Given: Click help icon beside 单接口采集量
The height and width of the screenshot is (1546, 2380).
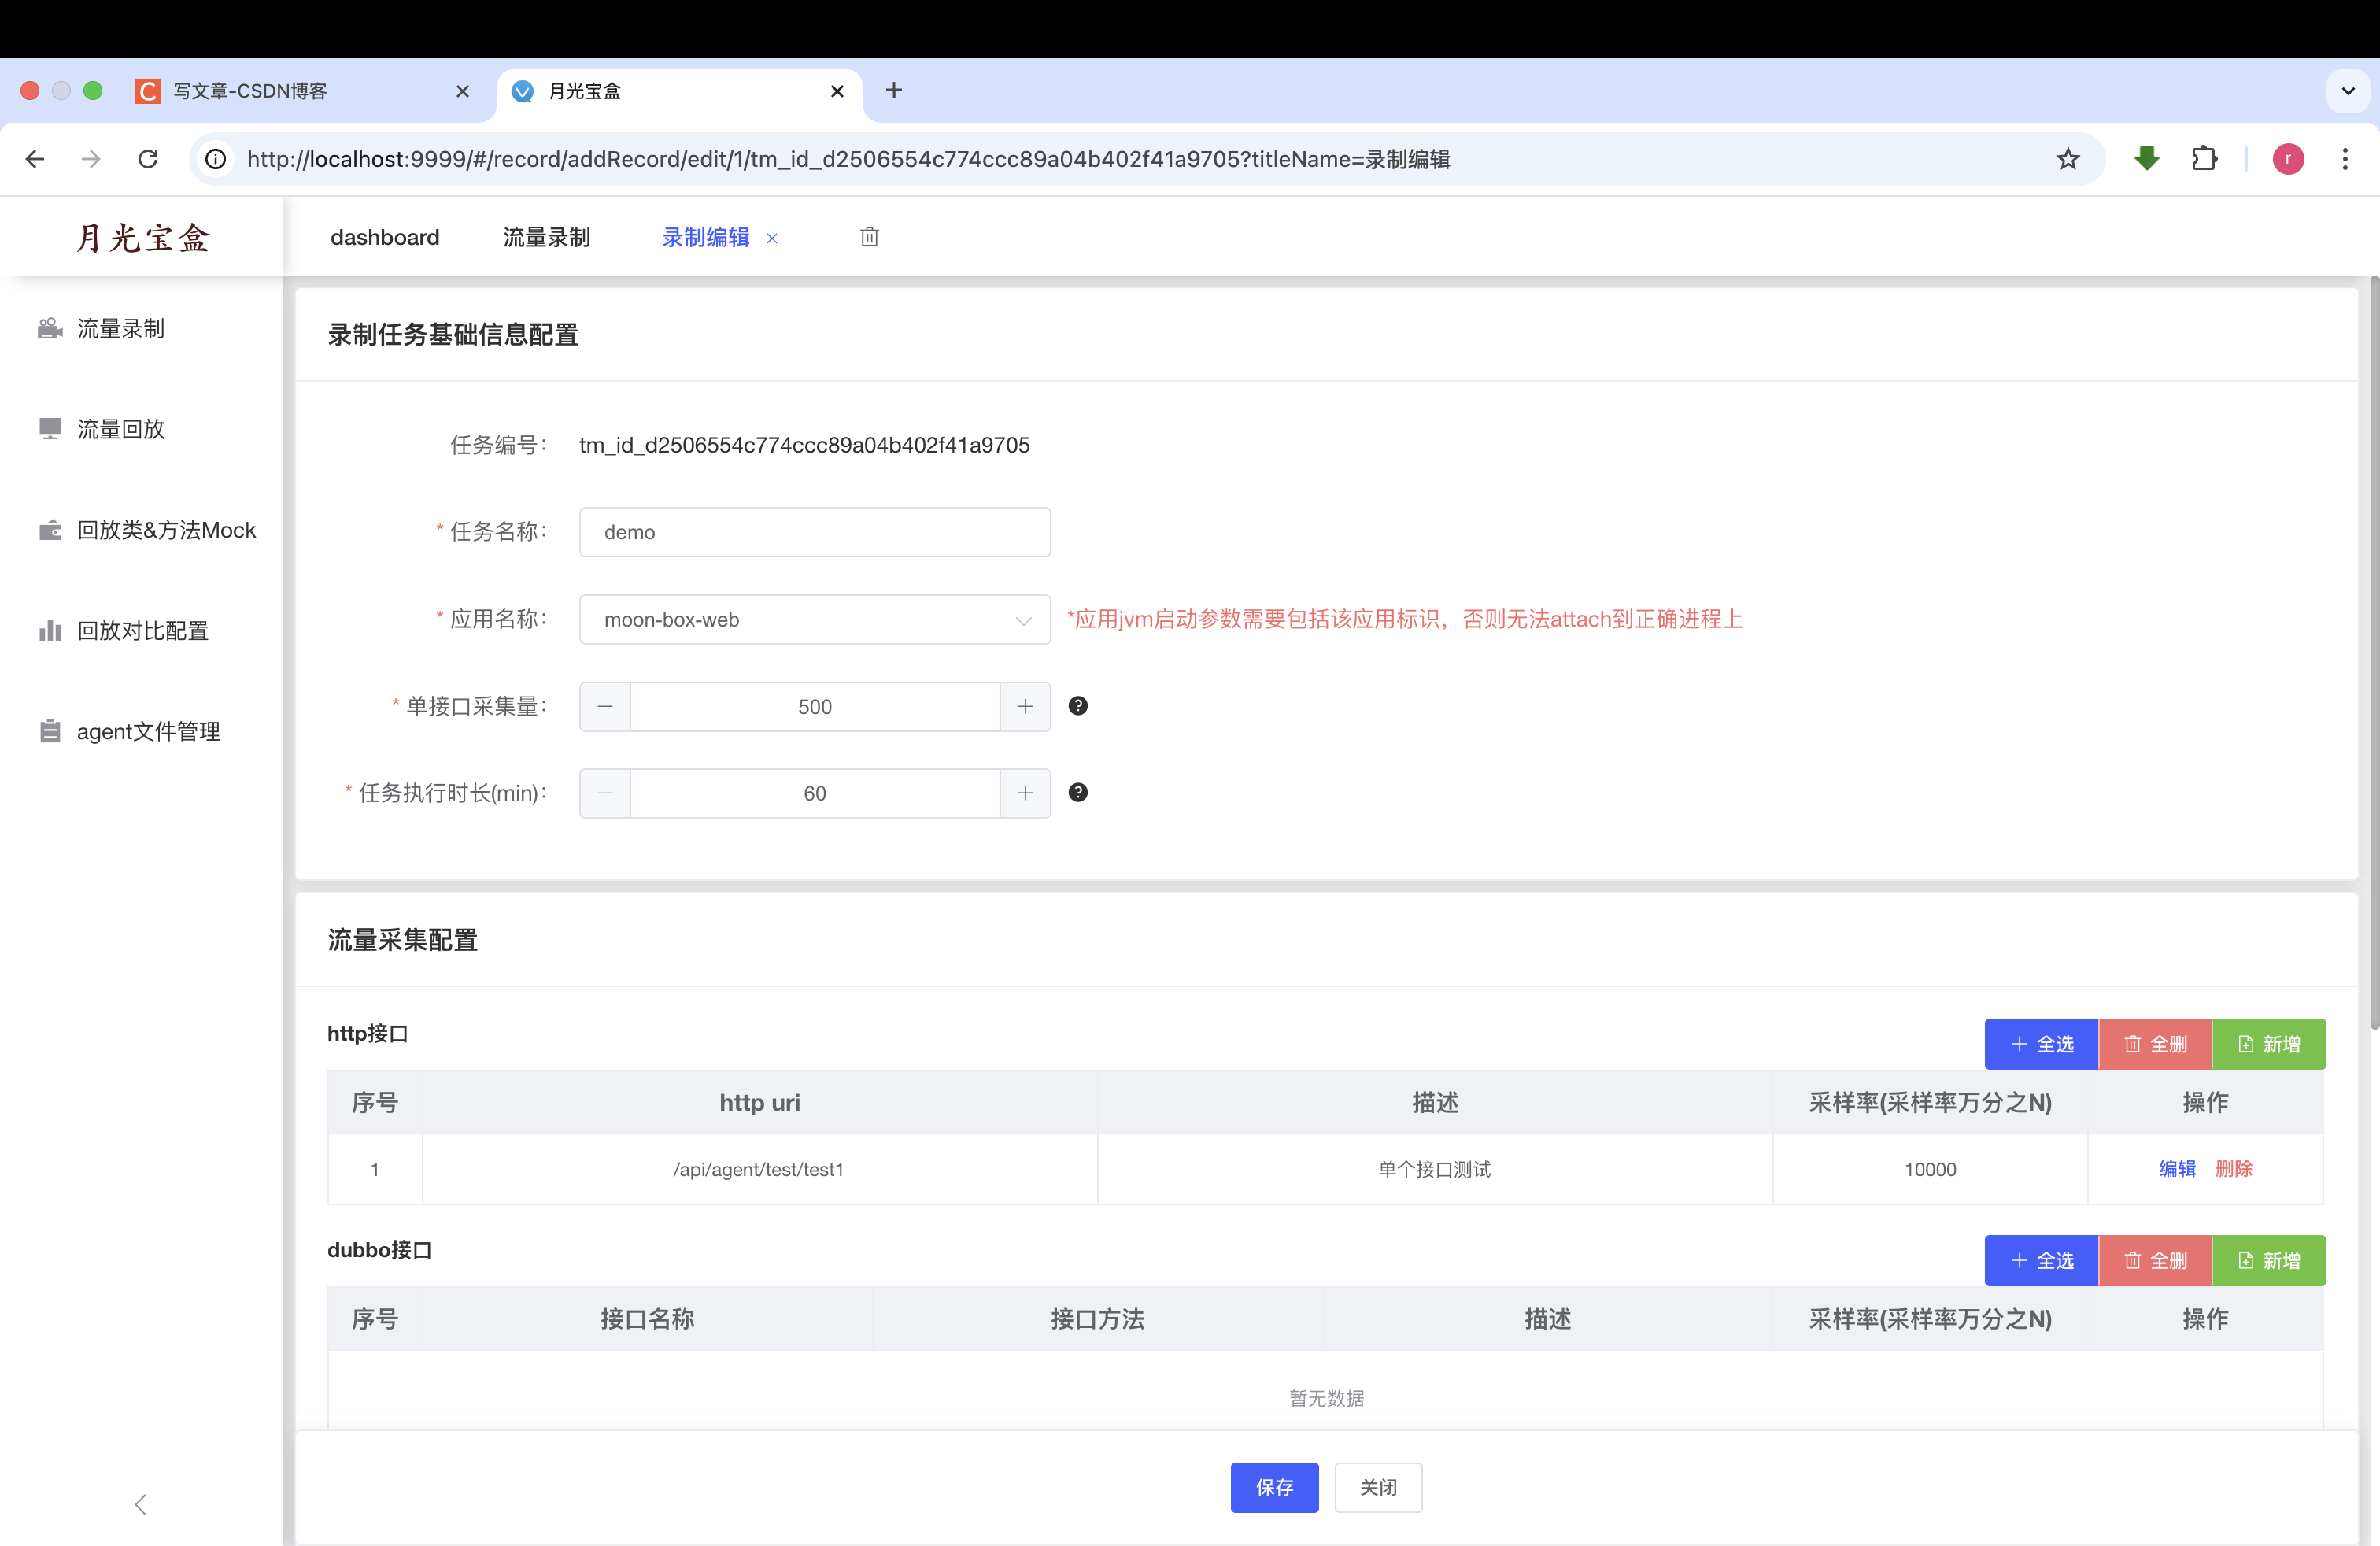Looking at the screenshot, I should pos(1077,706).
